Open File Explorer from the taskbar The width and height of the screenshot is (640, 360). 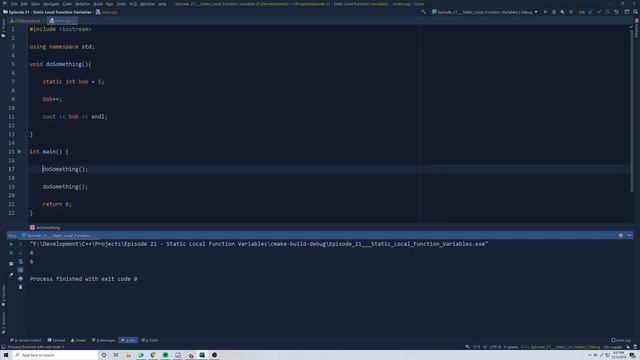pyautogui.click(x=128, y=355)
